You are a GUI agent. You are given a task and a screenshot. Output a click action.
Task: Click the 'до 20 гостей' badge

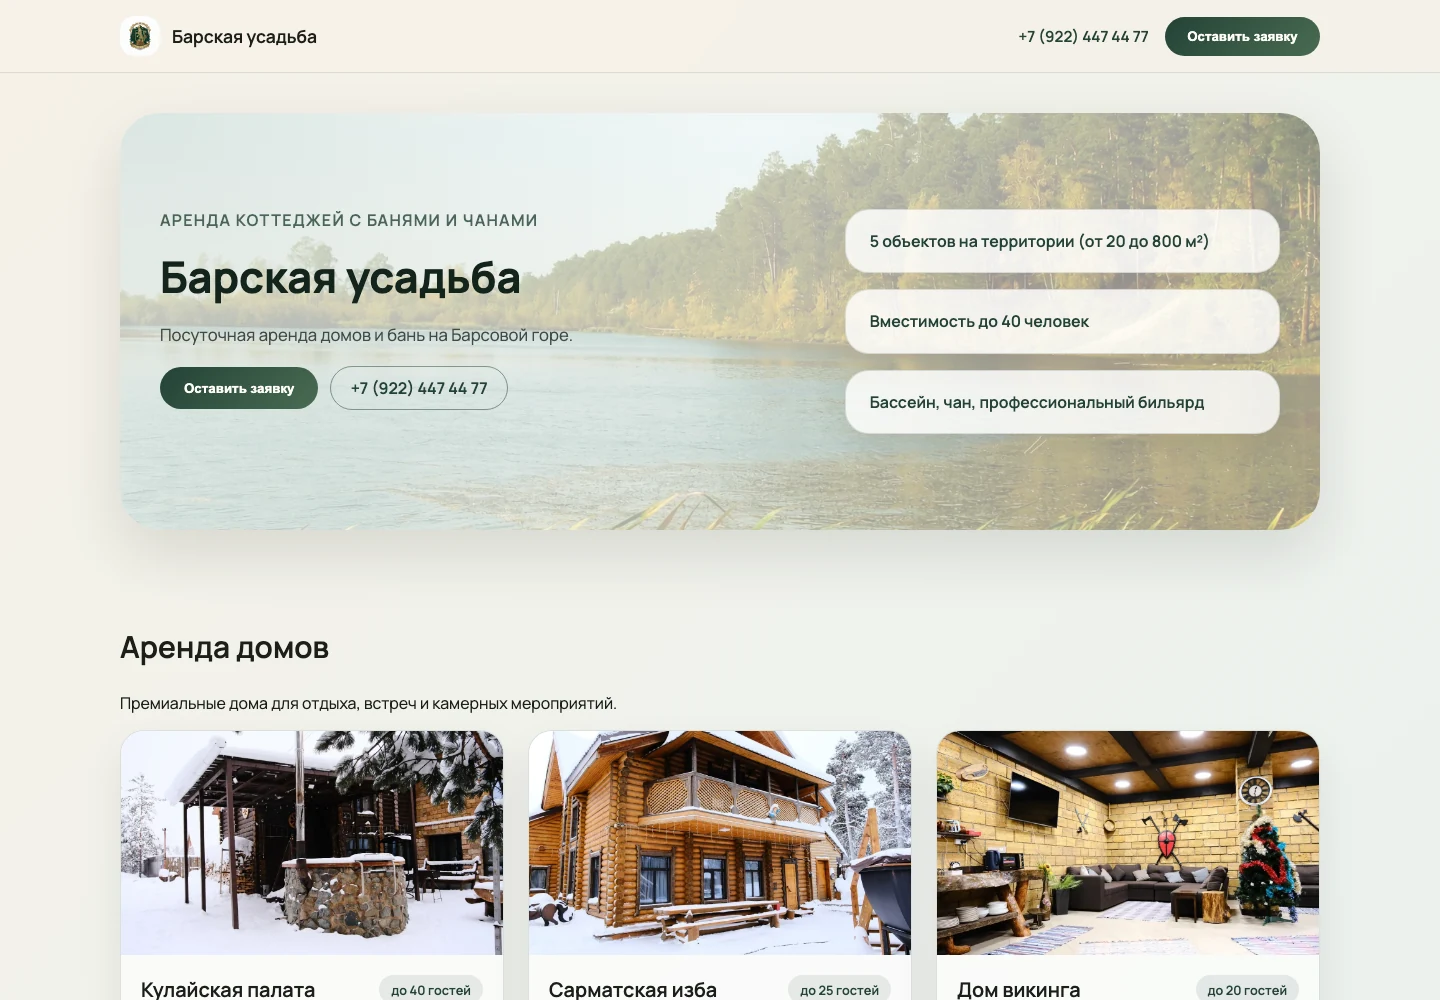pos(1247,989)
